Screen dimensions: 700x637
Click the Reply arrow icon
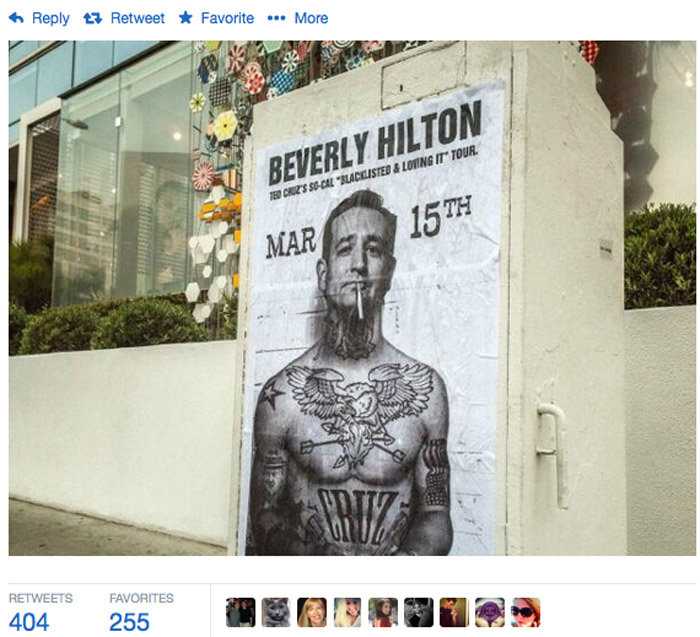(x=16, y=18)
